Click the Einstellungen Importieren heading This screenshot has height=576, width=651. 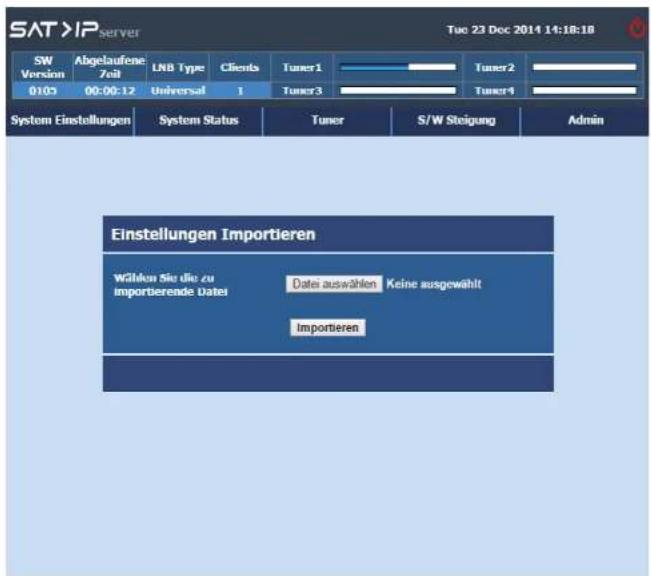(213, 234)
